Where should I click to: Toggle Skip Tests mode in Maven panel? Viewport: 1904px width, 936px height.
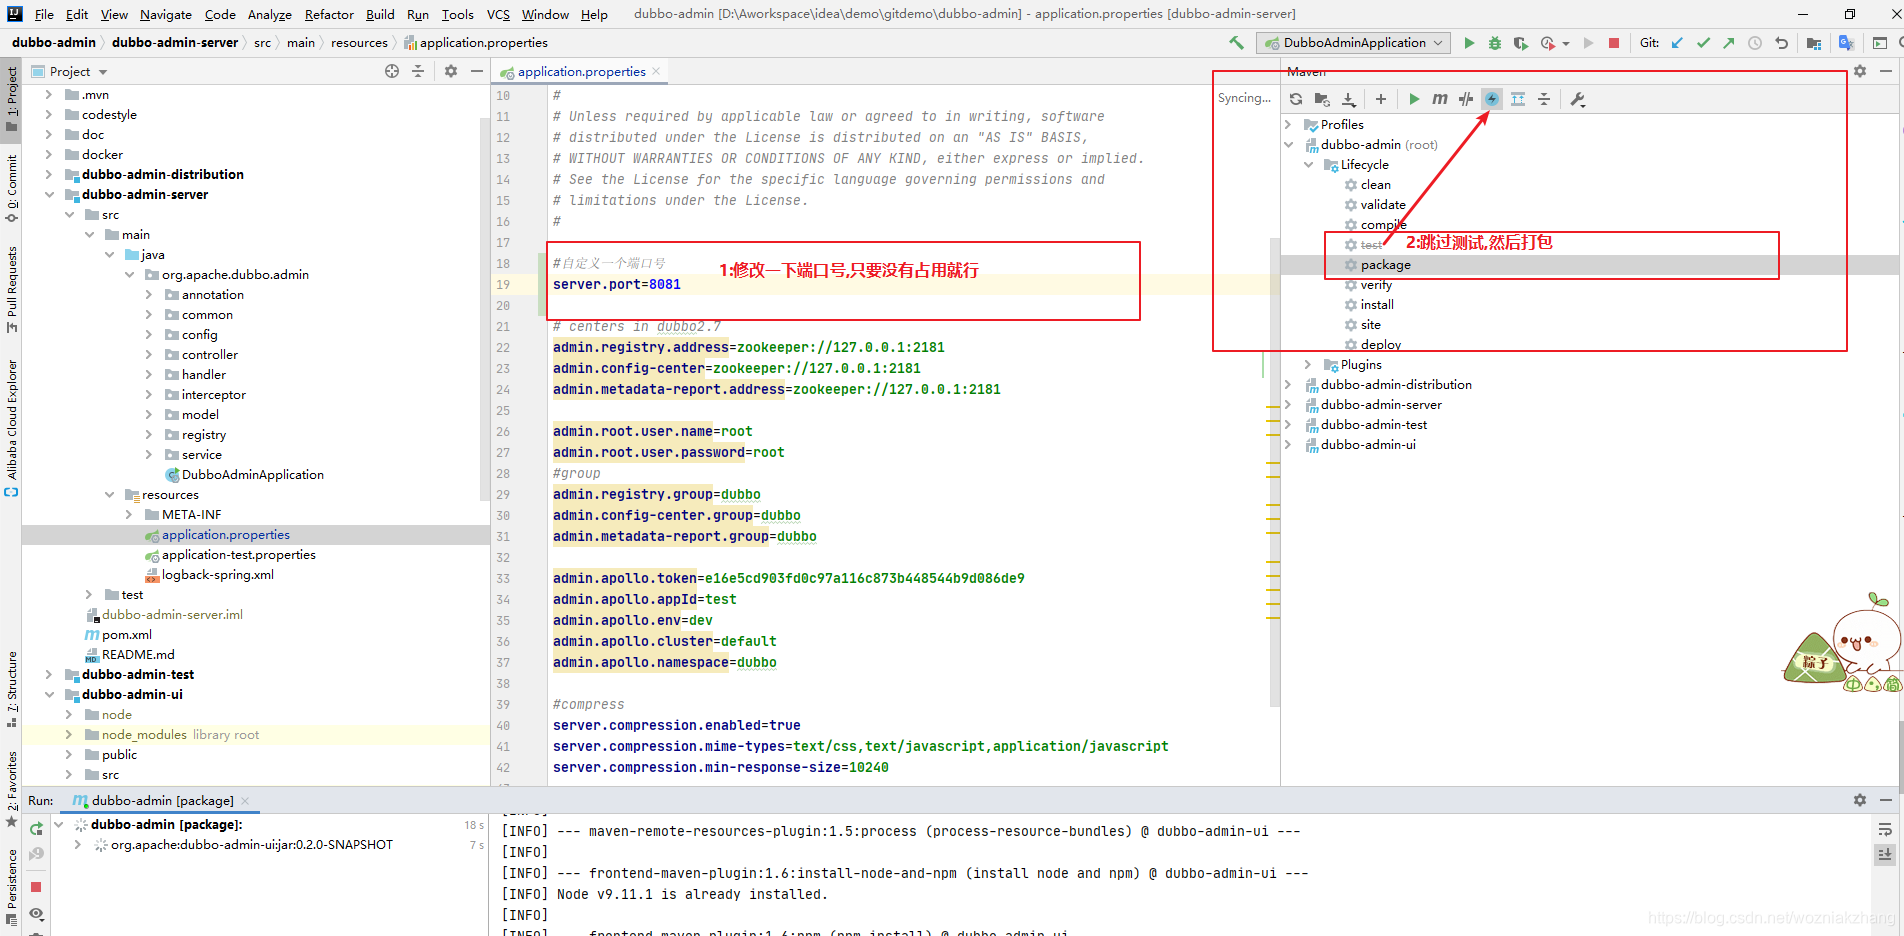[1466, 99]
